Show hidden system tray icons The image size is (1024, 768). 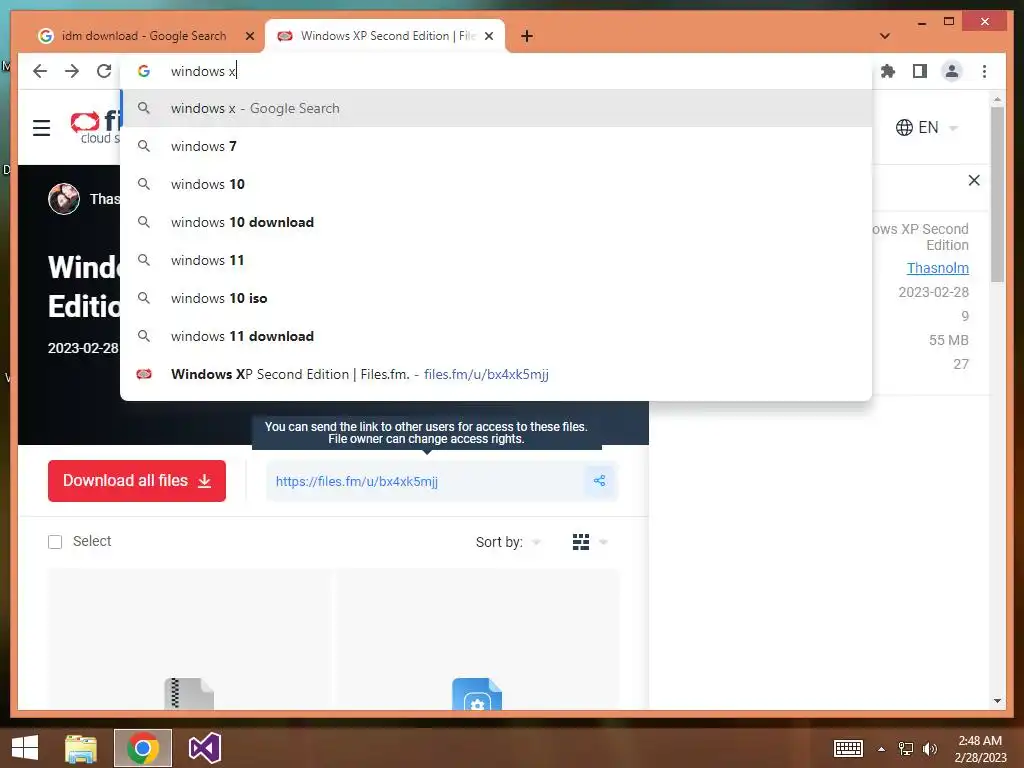point(881,749)
